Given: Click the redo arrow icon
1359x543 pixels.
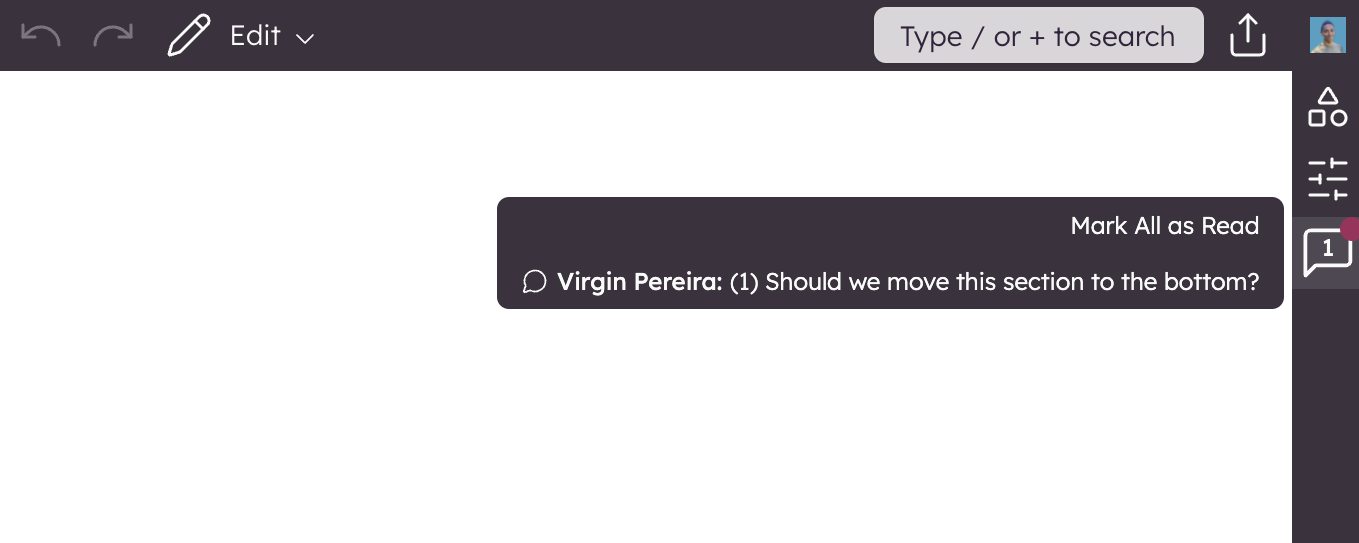Looking at the screenshot, I should click(113, 36).
